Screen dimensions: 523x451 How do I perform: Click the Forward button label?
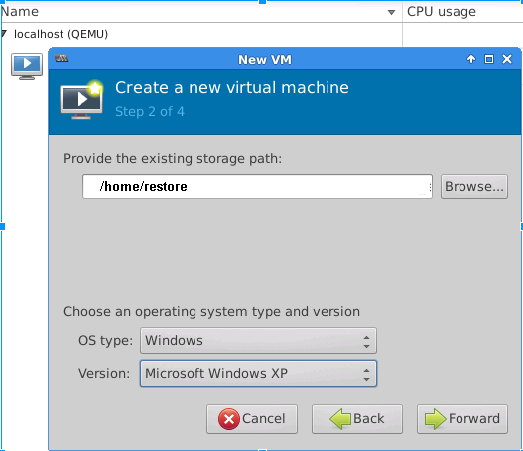coord(474,418)
